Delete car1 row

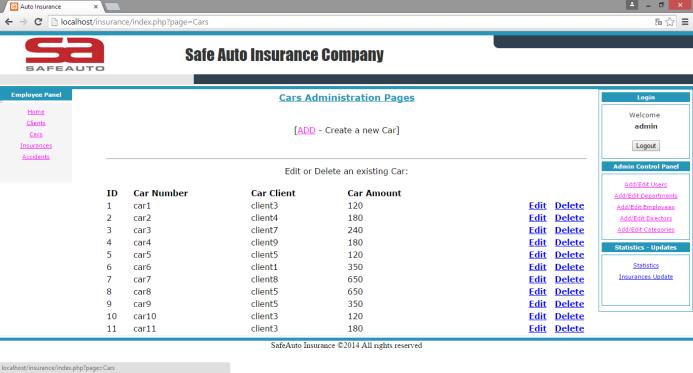point(569,206)
